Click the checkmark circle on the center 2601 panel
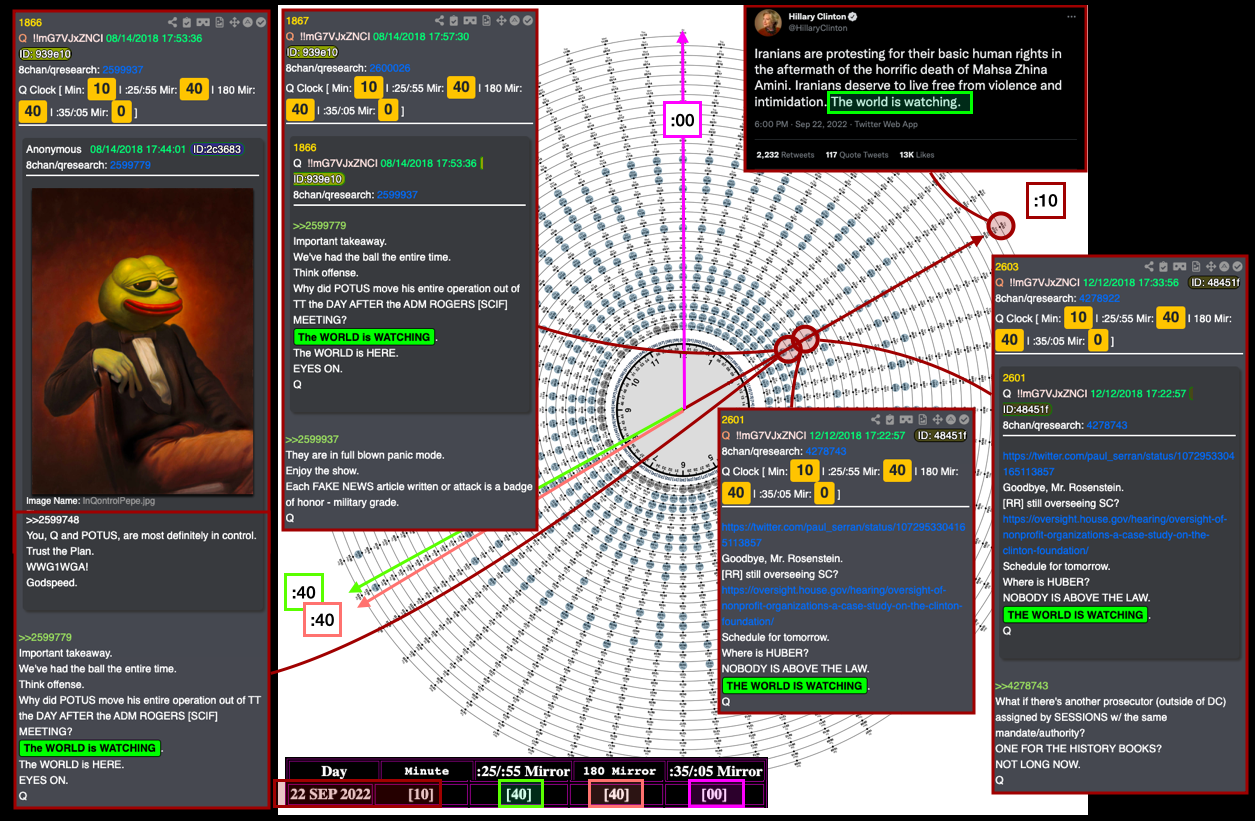 point(965,420)
